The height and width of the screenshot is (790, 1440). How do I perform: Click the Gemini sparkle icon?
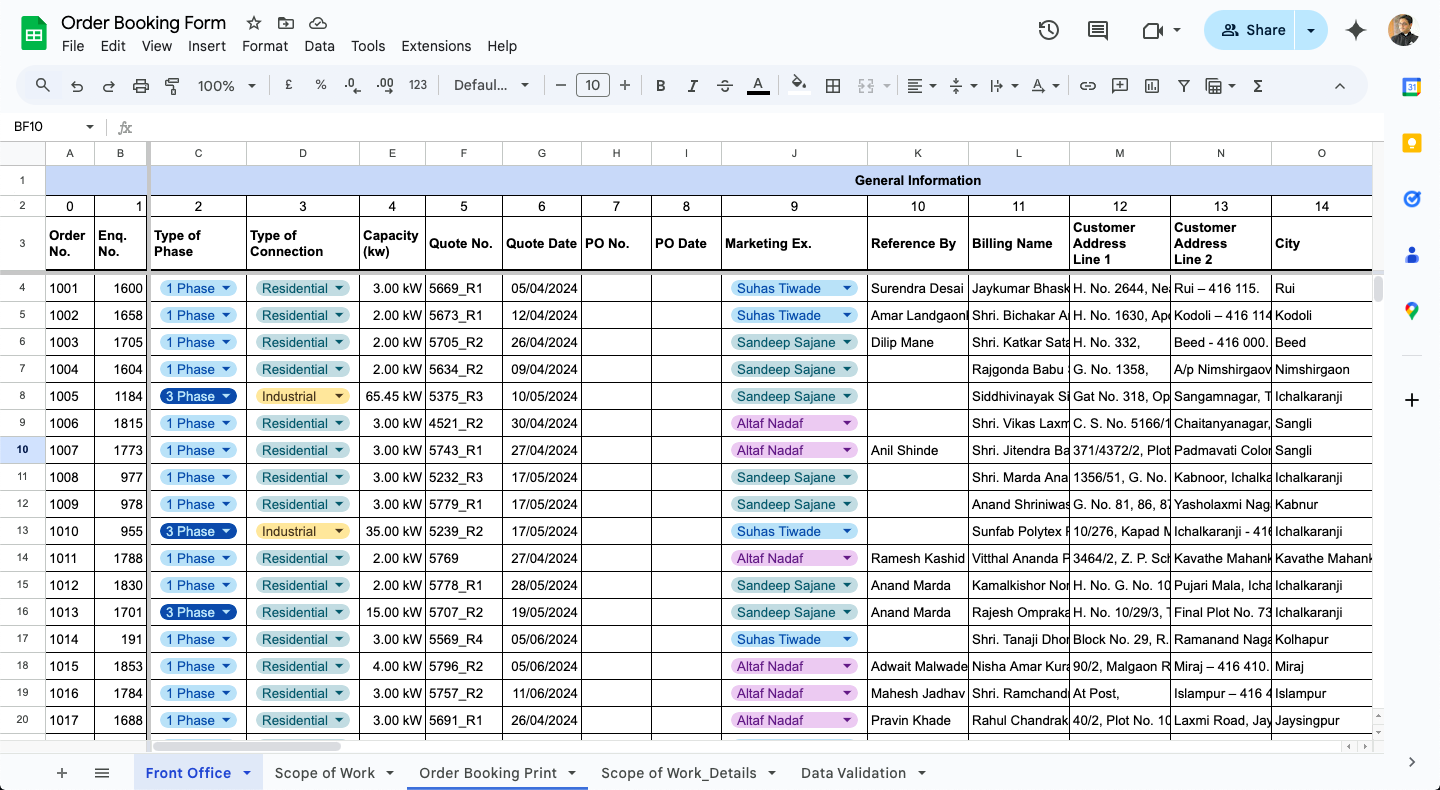[x=1356, y=30]
